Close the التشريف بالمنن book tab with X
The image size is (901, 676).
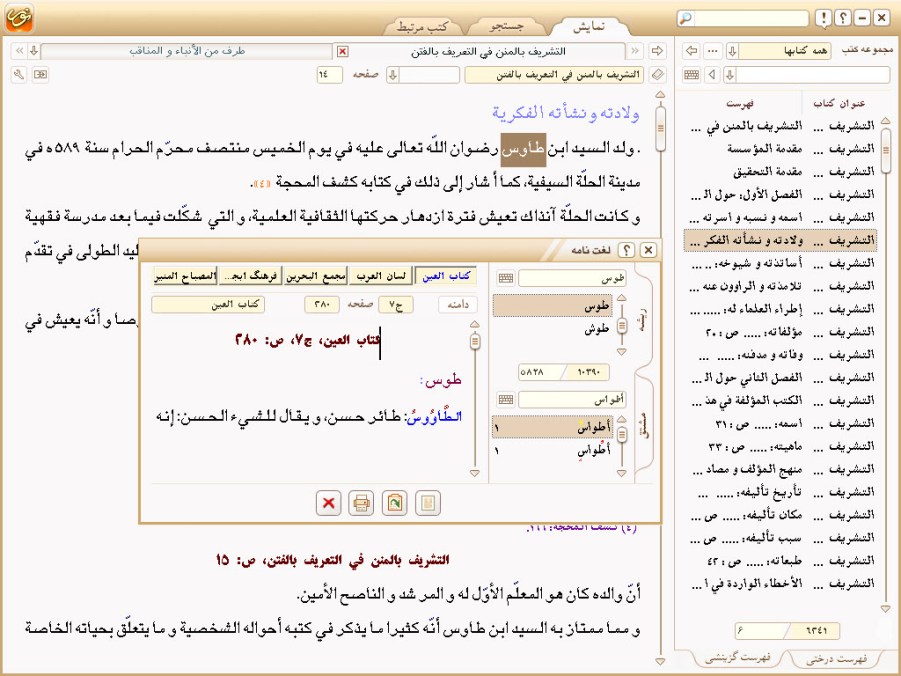point(342,51)
